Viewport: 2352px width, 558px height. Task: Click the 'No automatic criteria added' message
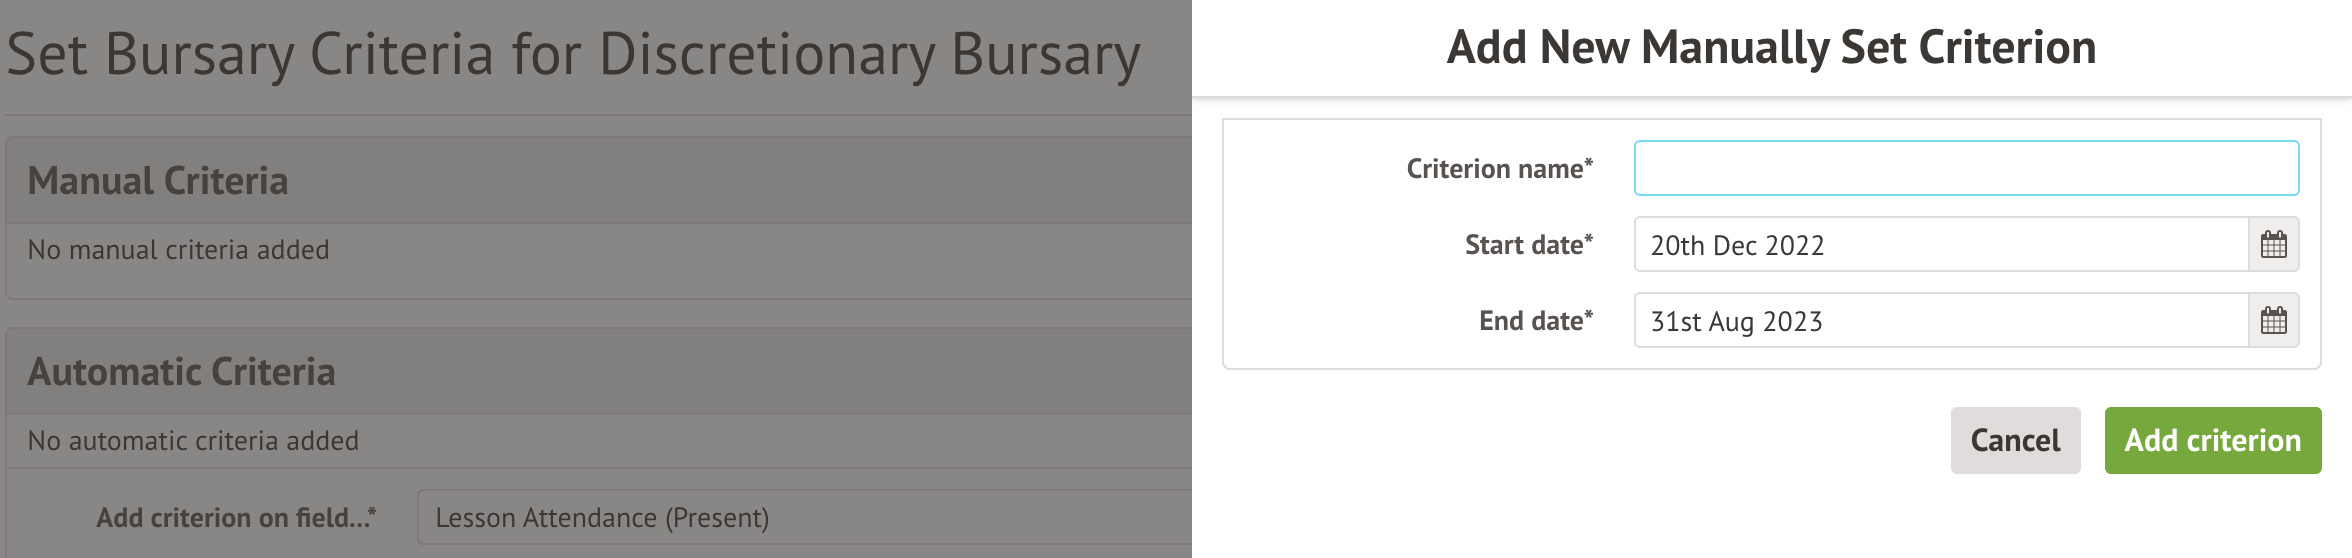(193, 441)
